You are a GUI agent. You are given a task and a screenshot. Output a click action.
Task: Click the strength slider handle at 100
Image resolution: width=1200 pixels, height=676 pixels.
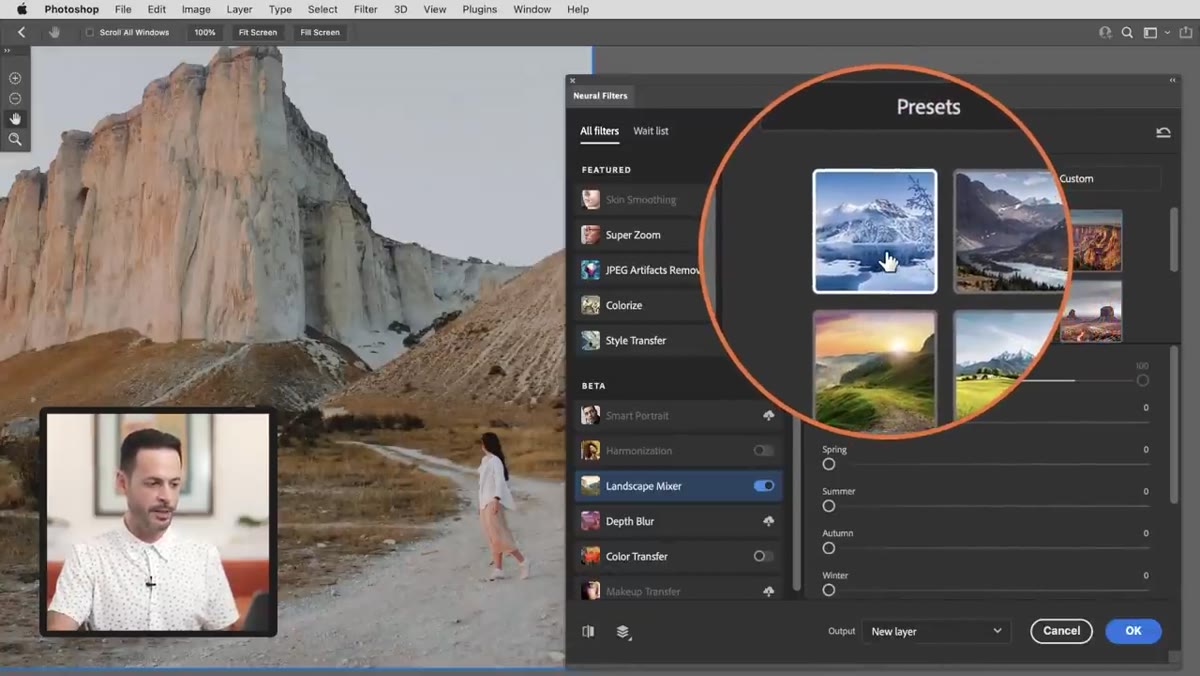1143,380
